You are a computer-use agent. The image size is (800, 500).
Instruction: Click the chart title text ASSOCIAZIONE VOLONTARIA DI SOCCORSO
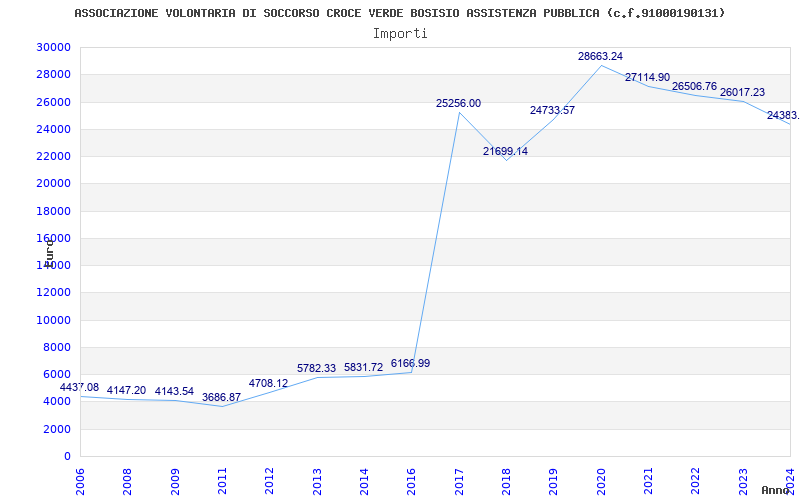(x=198, y=13)
